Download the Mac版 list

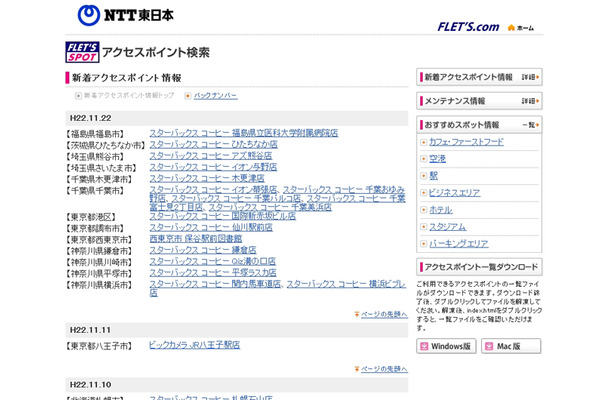pos(511,346)
